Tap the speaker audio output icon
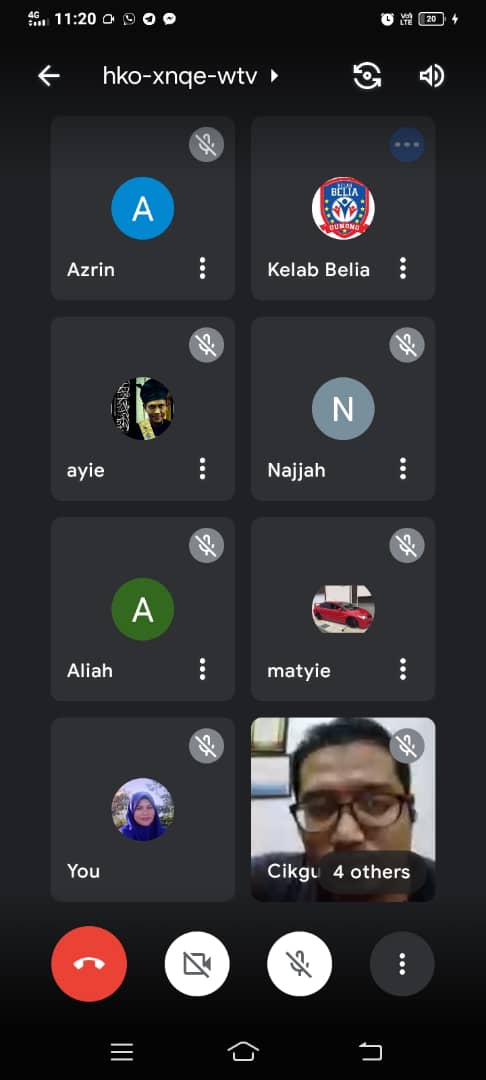Image resolution: width=486 pixels, height=1080 pixels. click(432, 76)
